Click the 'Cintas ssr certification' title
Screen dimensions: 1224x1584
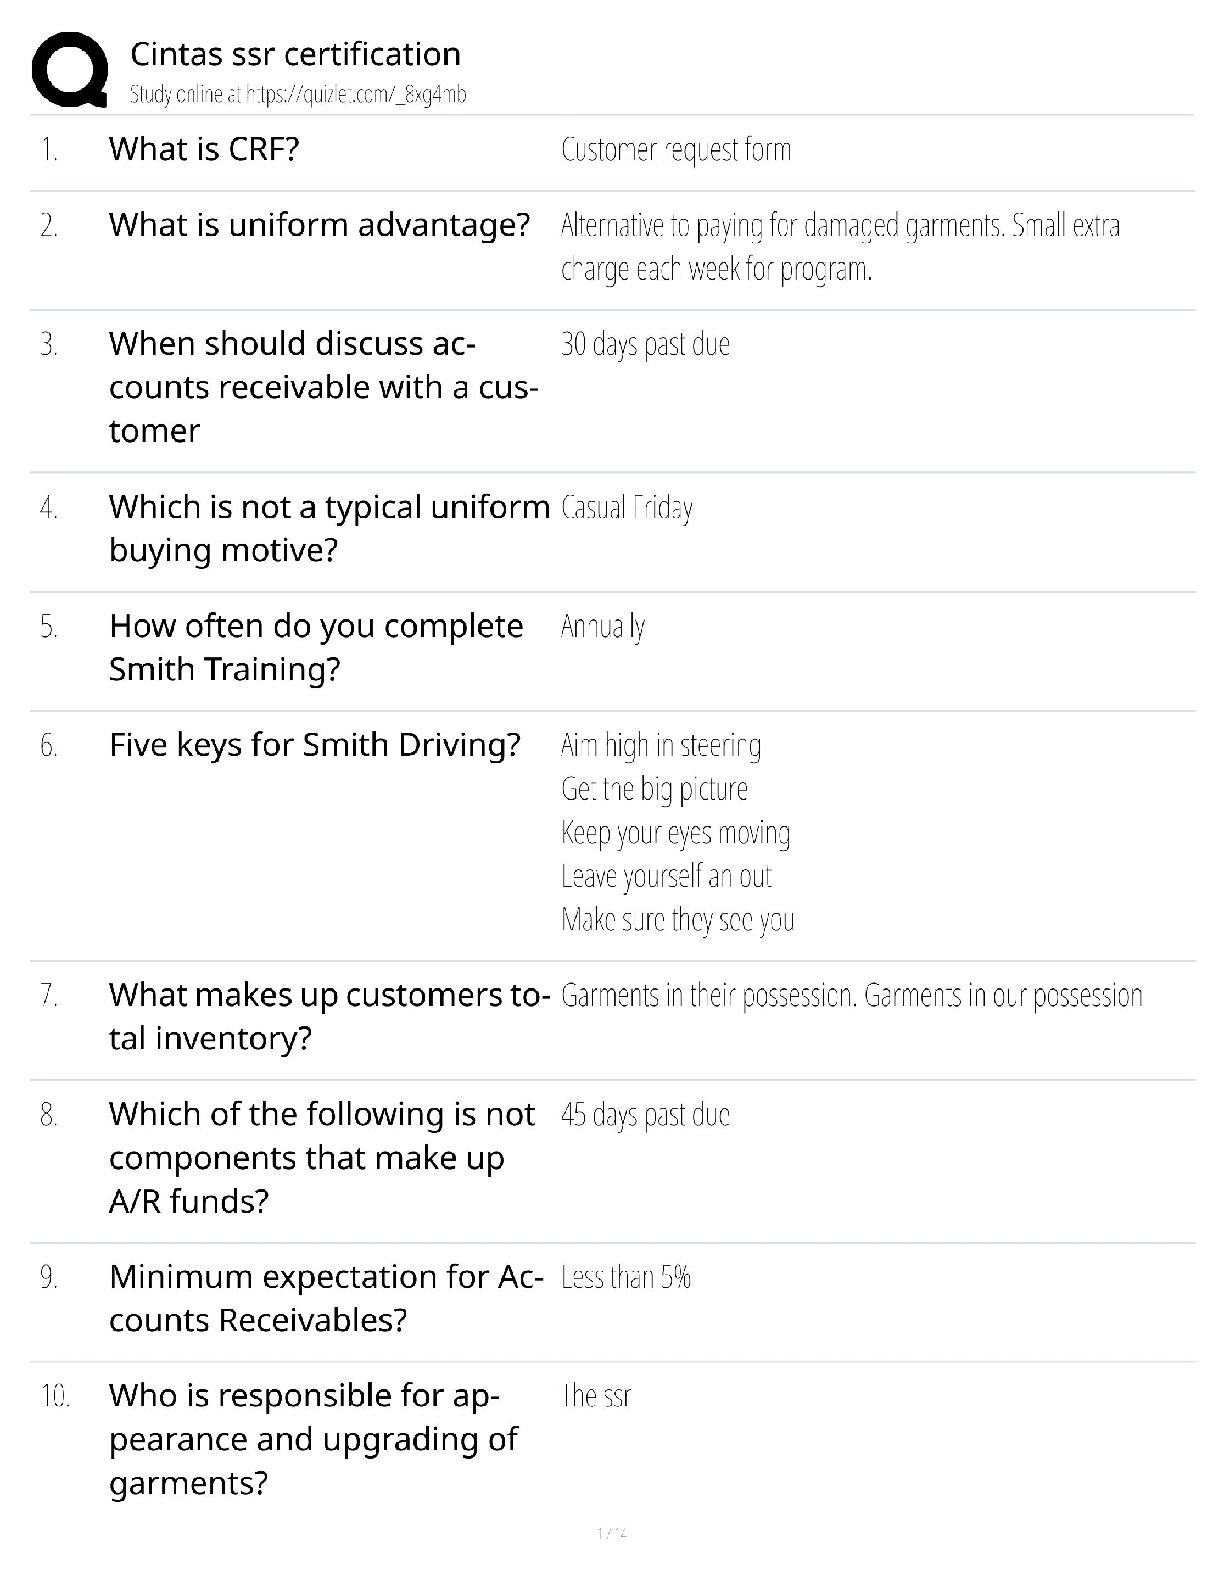tap(295, 54)
